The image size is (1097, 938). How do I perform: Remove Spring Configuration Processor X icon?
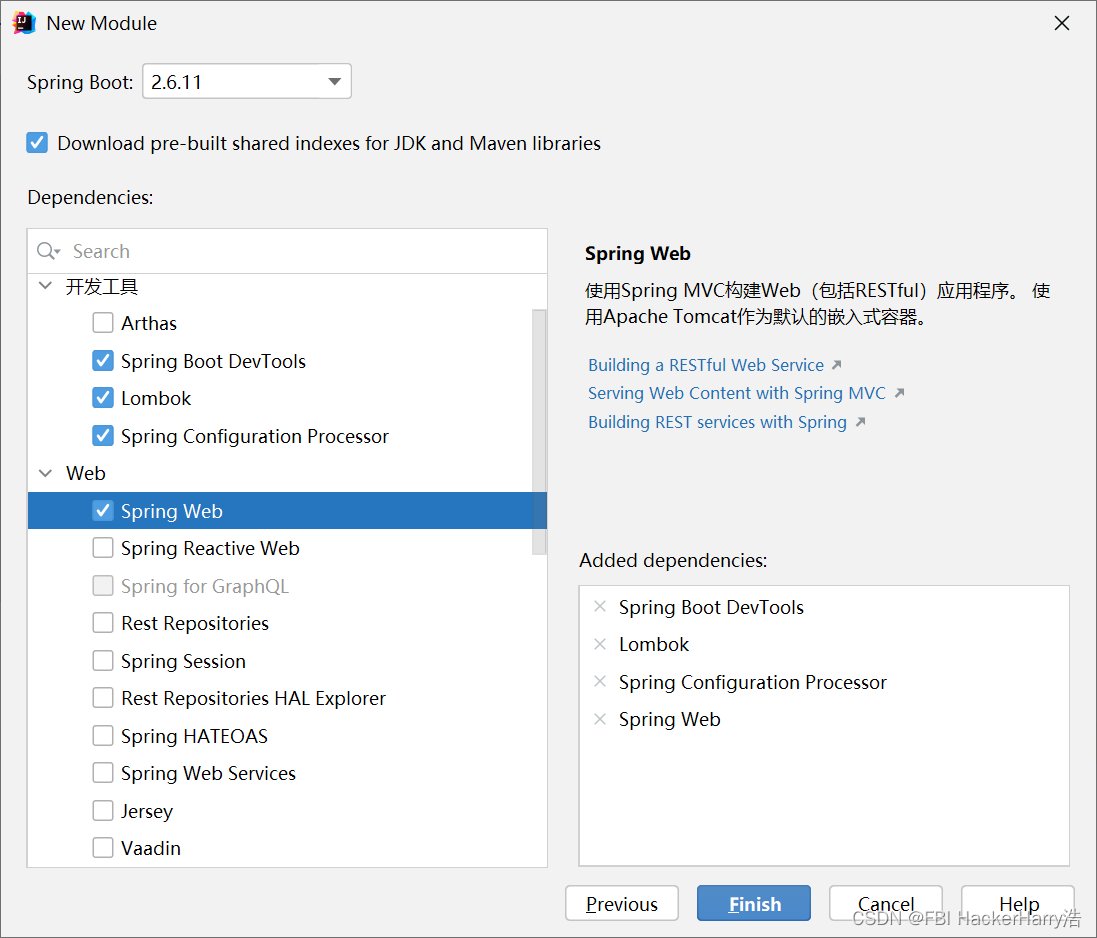(600, 681)
